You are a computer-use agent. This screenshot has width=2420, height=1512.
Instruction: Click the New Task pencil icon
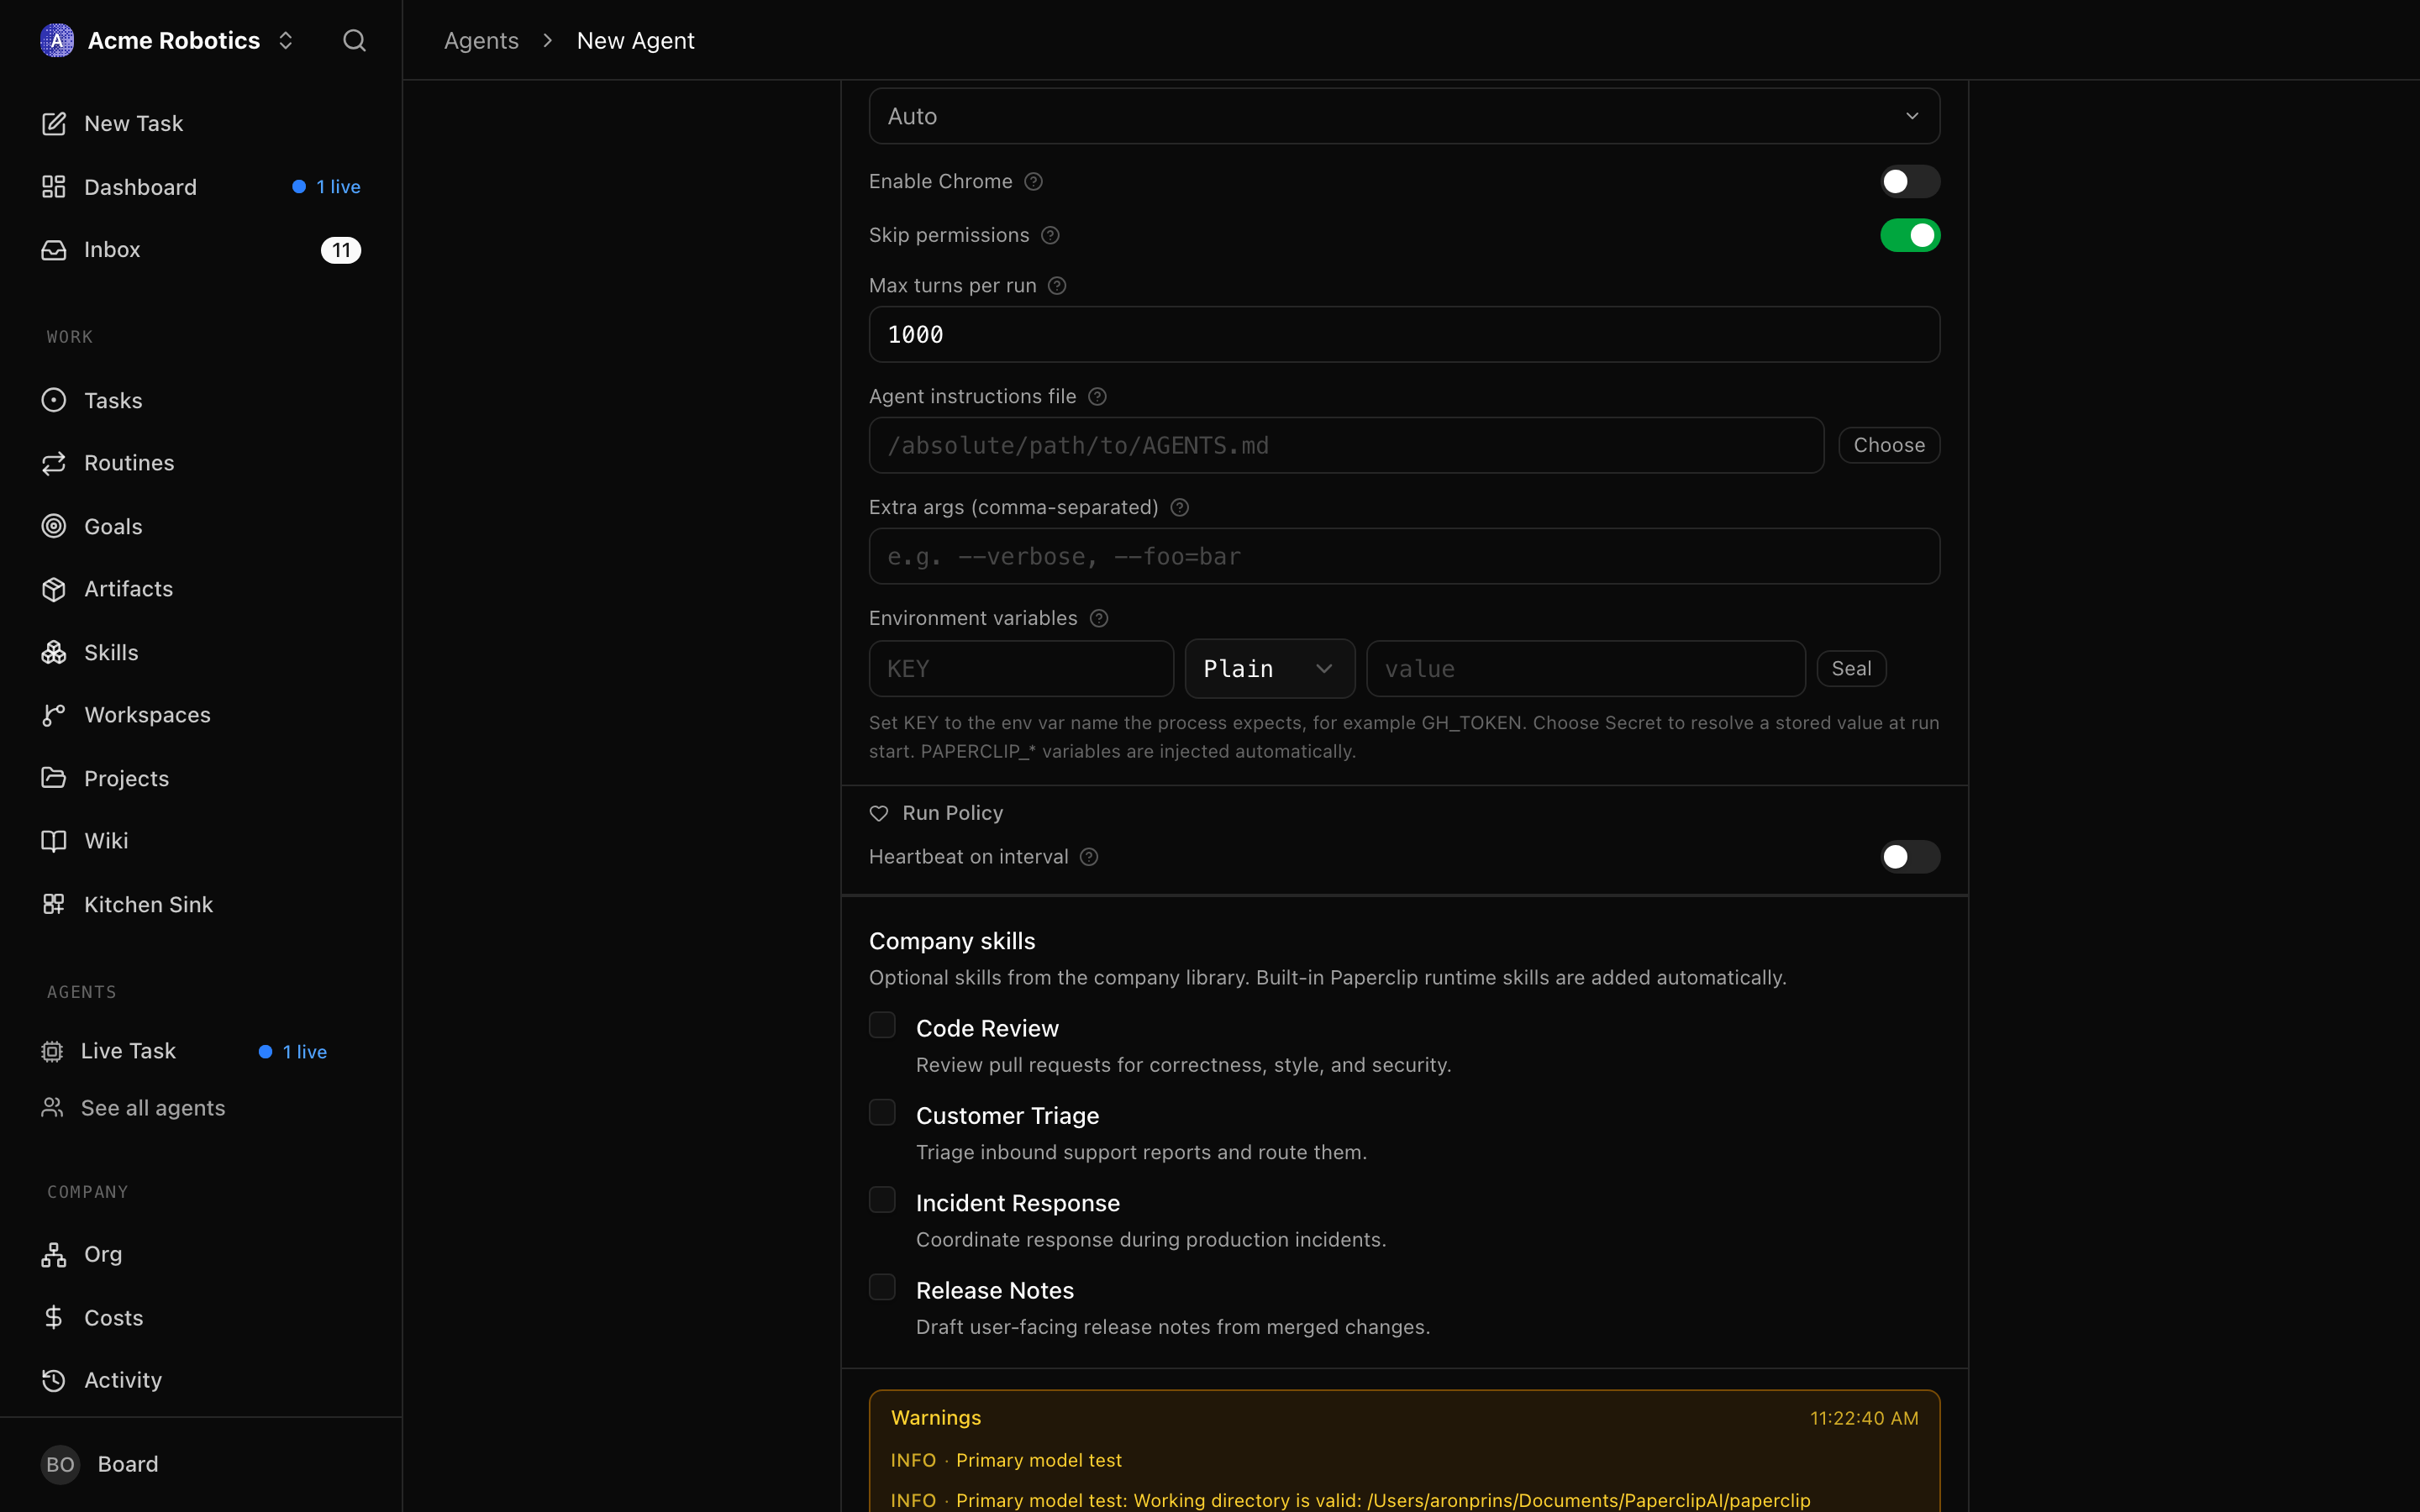pos(54,124)
